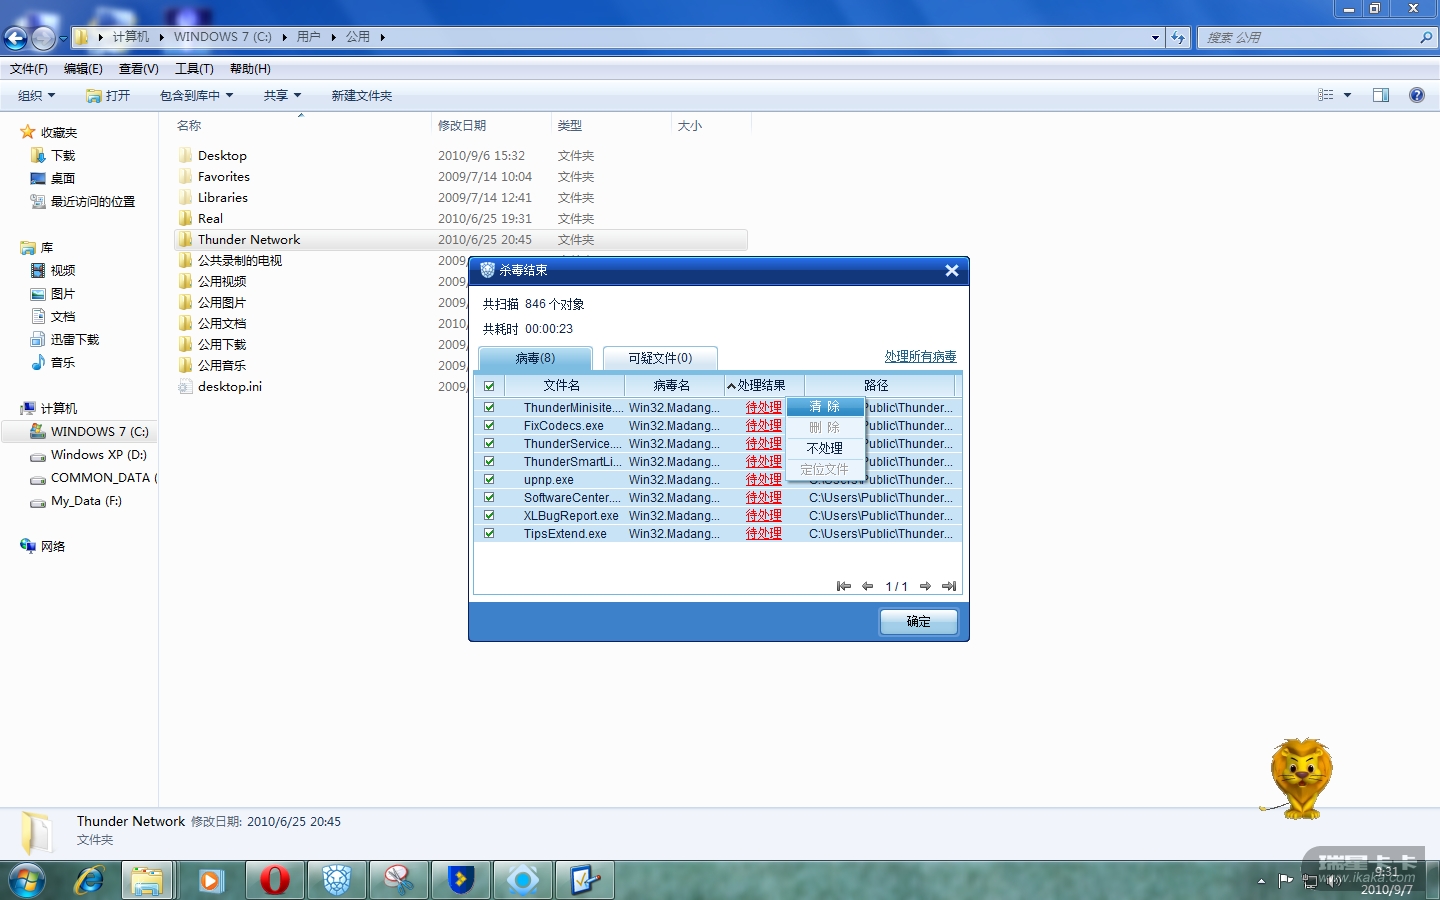Screen dimensions: 1440x900
Task: Expand the 包含到库中 dropdown
Action: click(x=196, y=95)
